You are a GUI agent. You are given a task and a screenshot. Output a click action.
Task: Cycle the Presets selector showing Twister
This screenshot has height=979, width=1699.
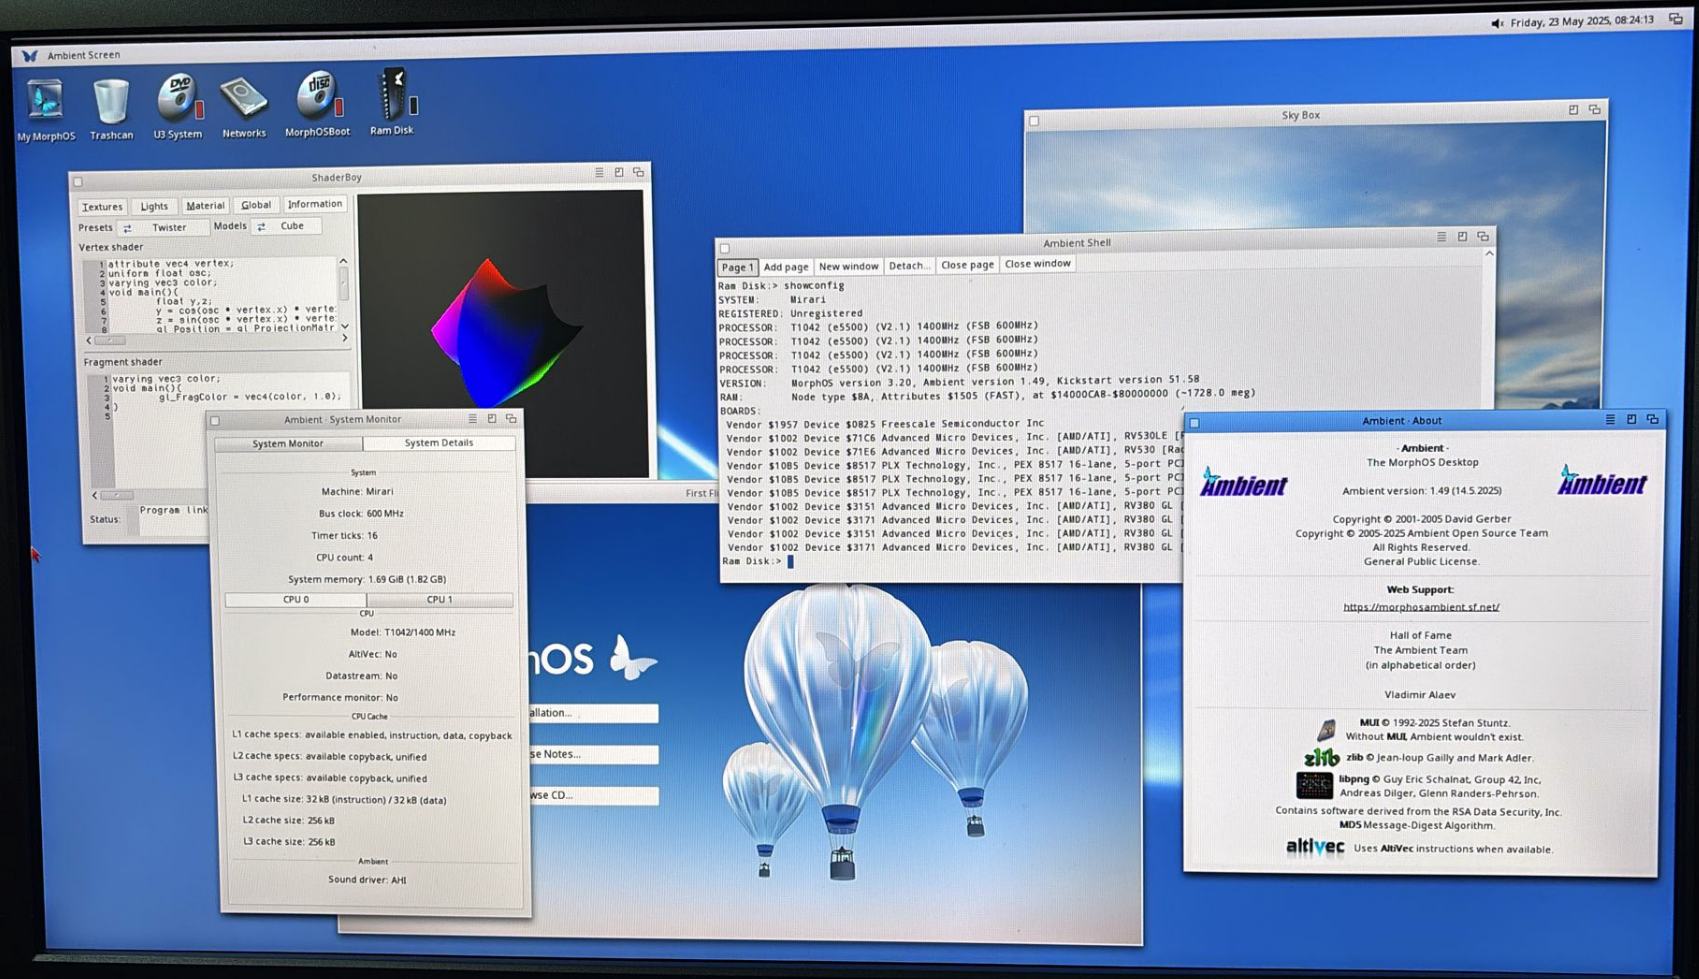(x=162, y=227)
